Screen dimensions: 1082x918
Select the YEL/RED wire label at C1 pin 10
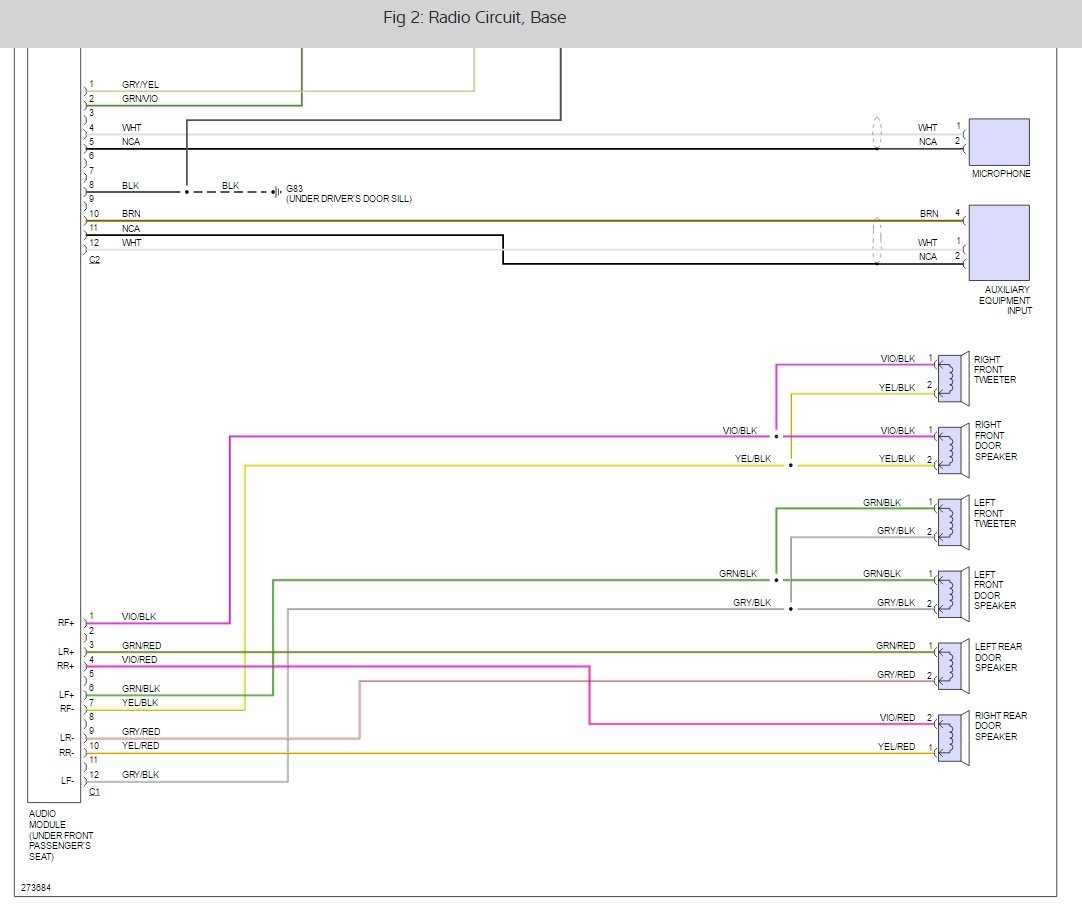pyautogui.click(x=140, y=746)
